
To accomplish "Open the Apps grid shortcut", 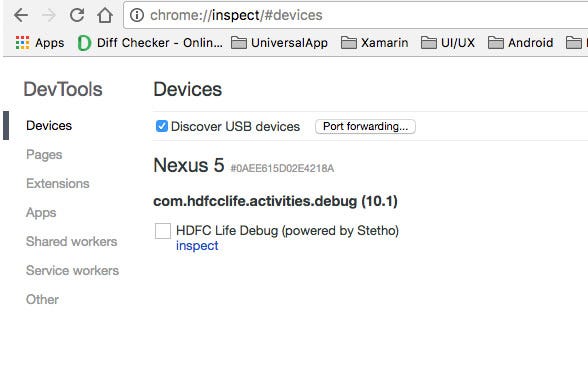I will pyautogui.click(x=40, y=43).
